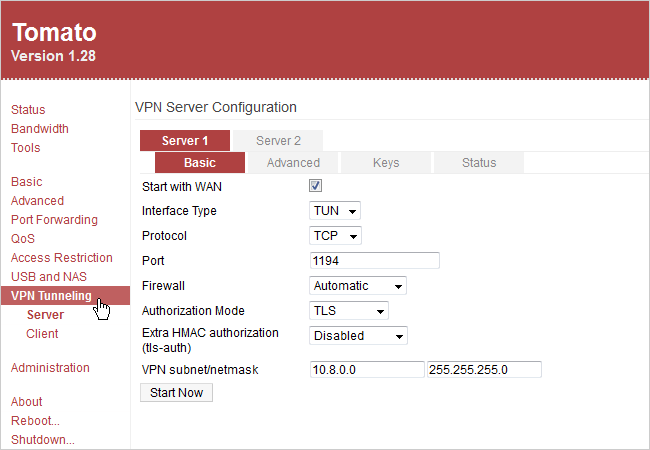Open the VPN Client subpage
The image size is (650, 450).
click(x=42, y=334)
